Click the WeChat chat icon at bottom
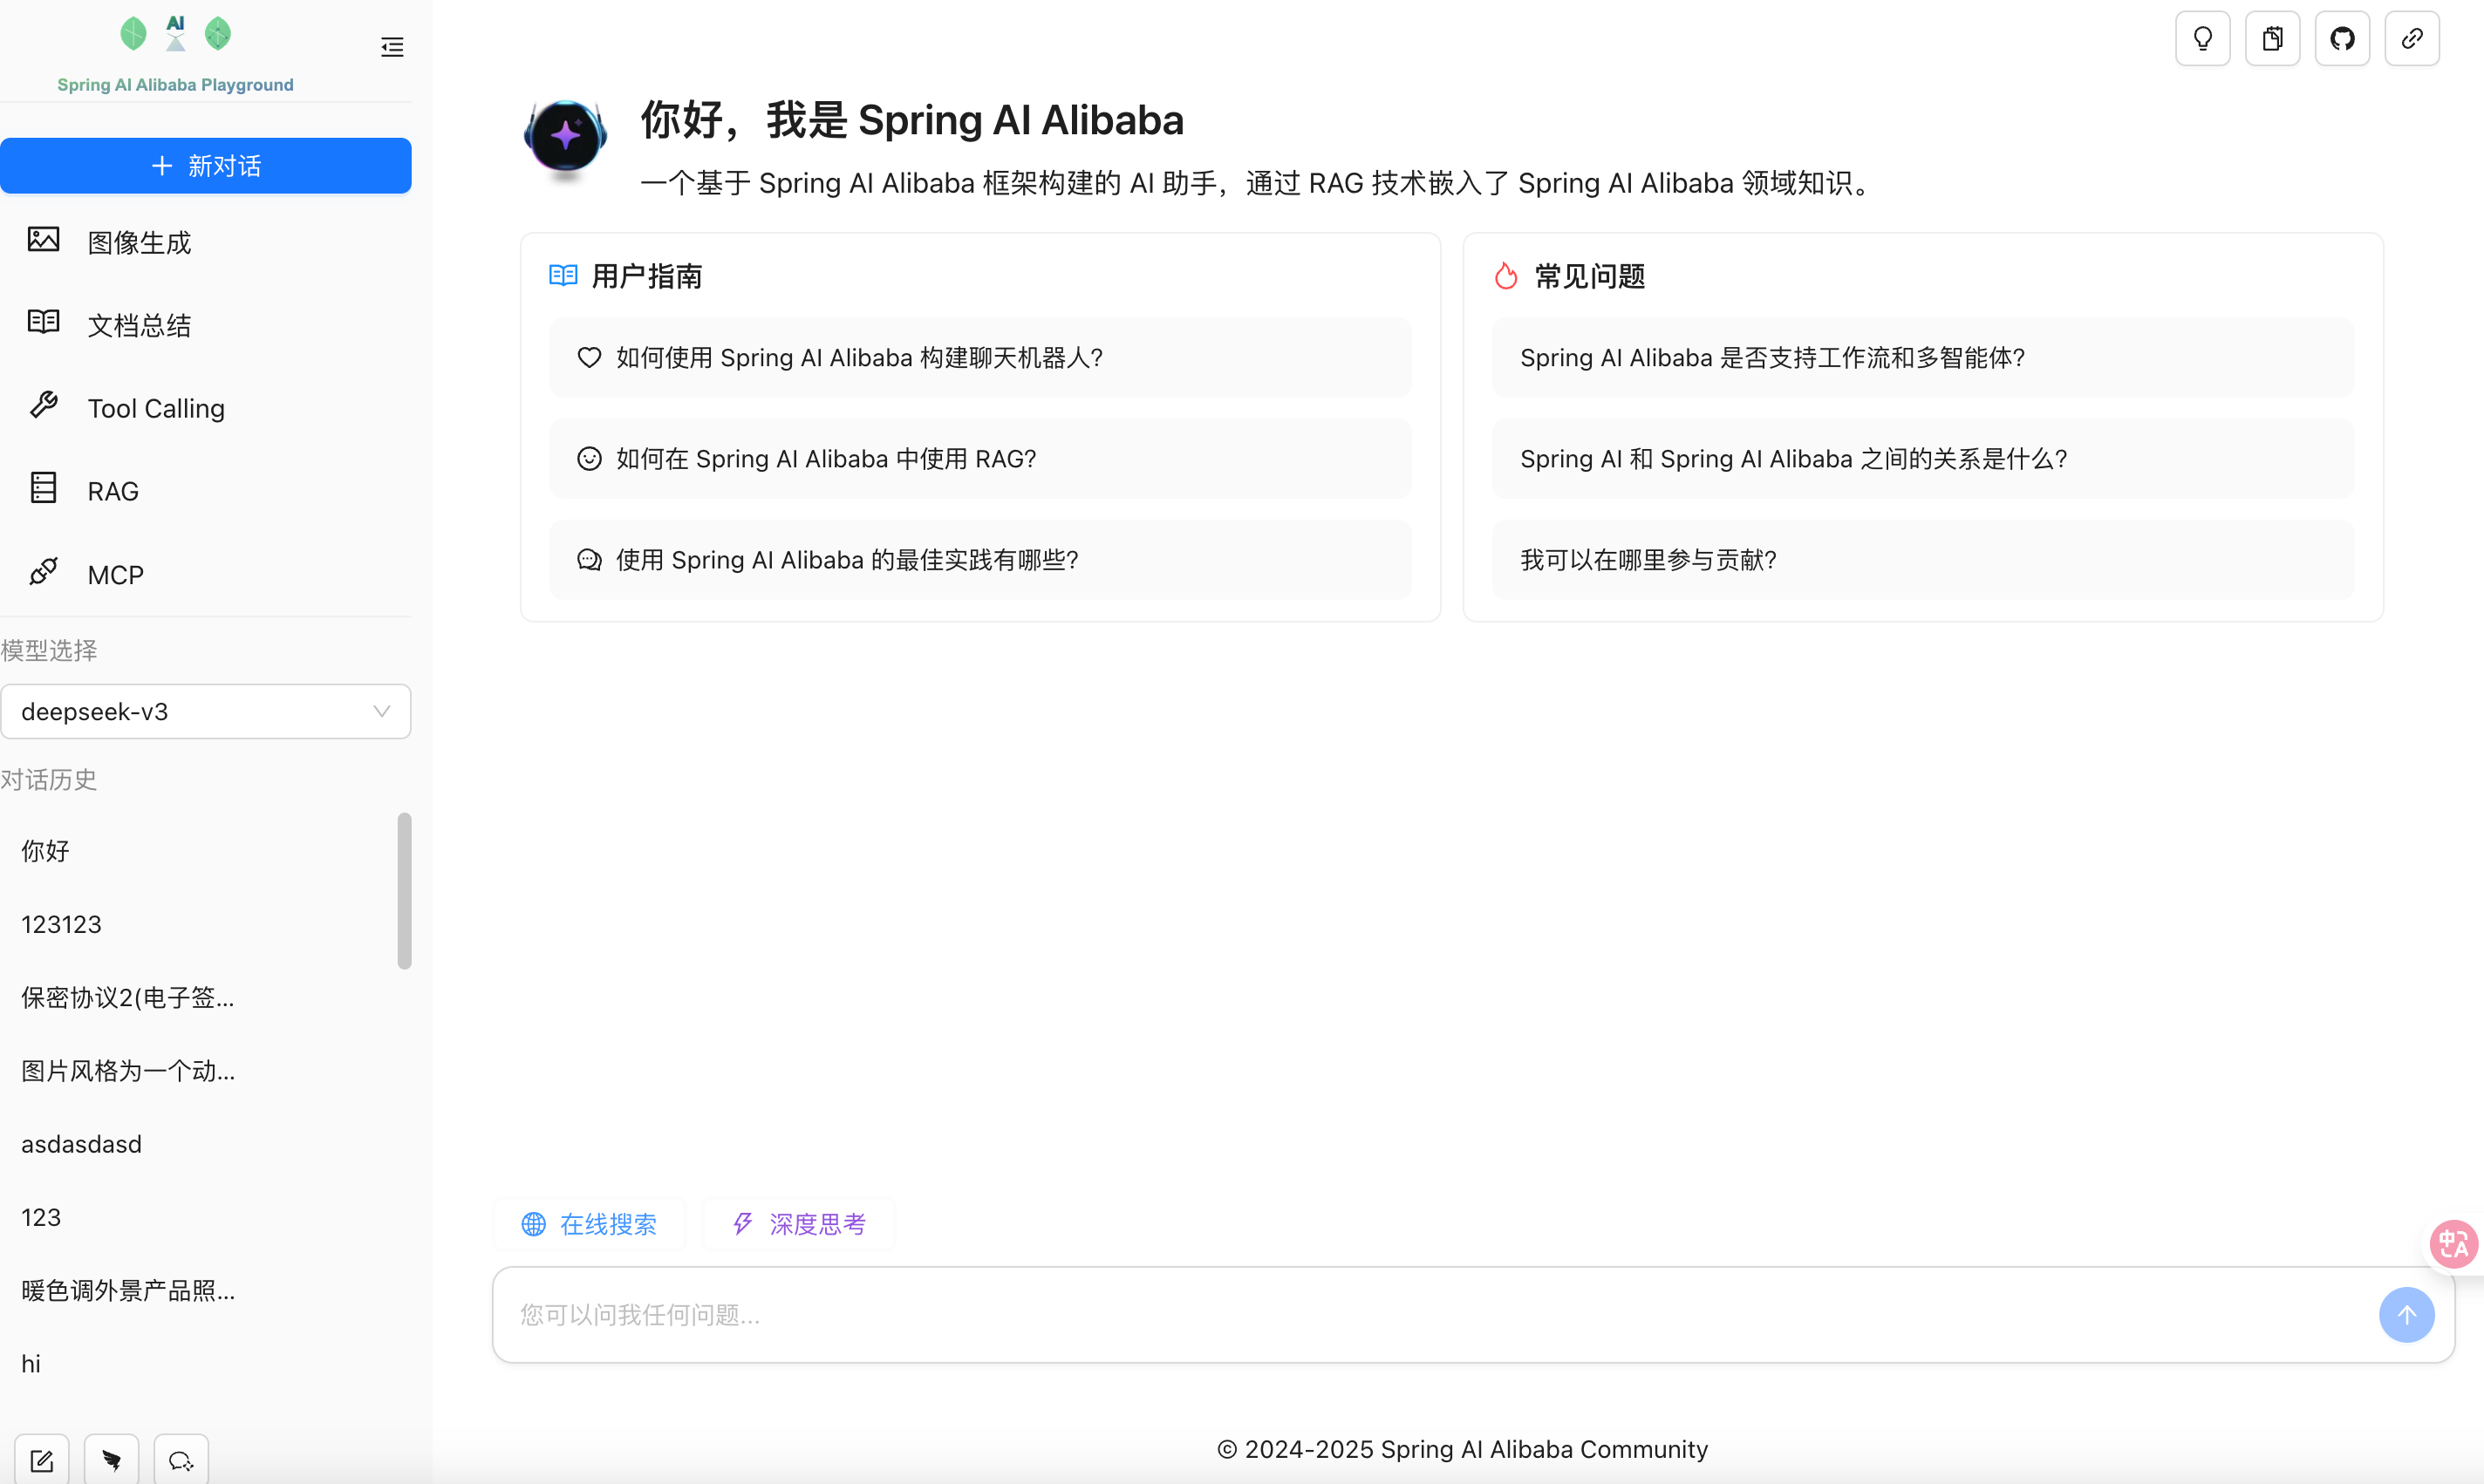 (181, 1459)
